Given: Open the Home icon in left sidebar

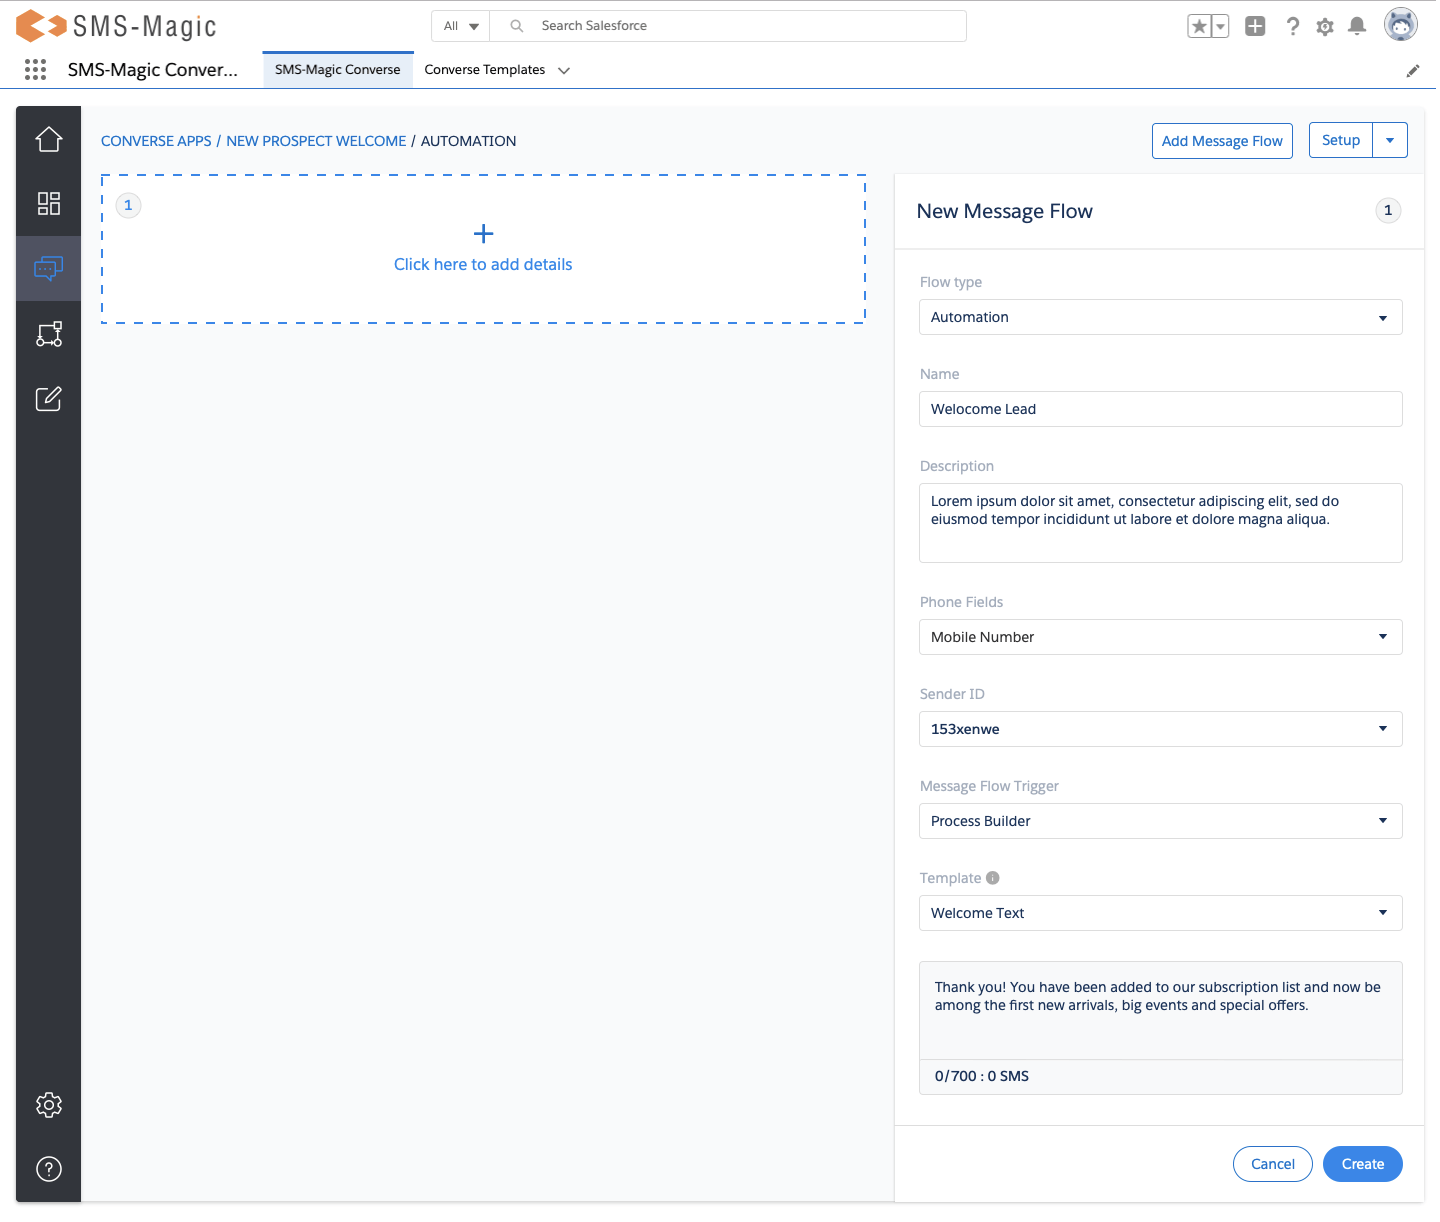Looking at the screenshot, I should 48,139.
